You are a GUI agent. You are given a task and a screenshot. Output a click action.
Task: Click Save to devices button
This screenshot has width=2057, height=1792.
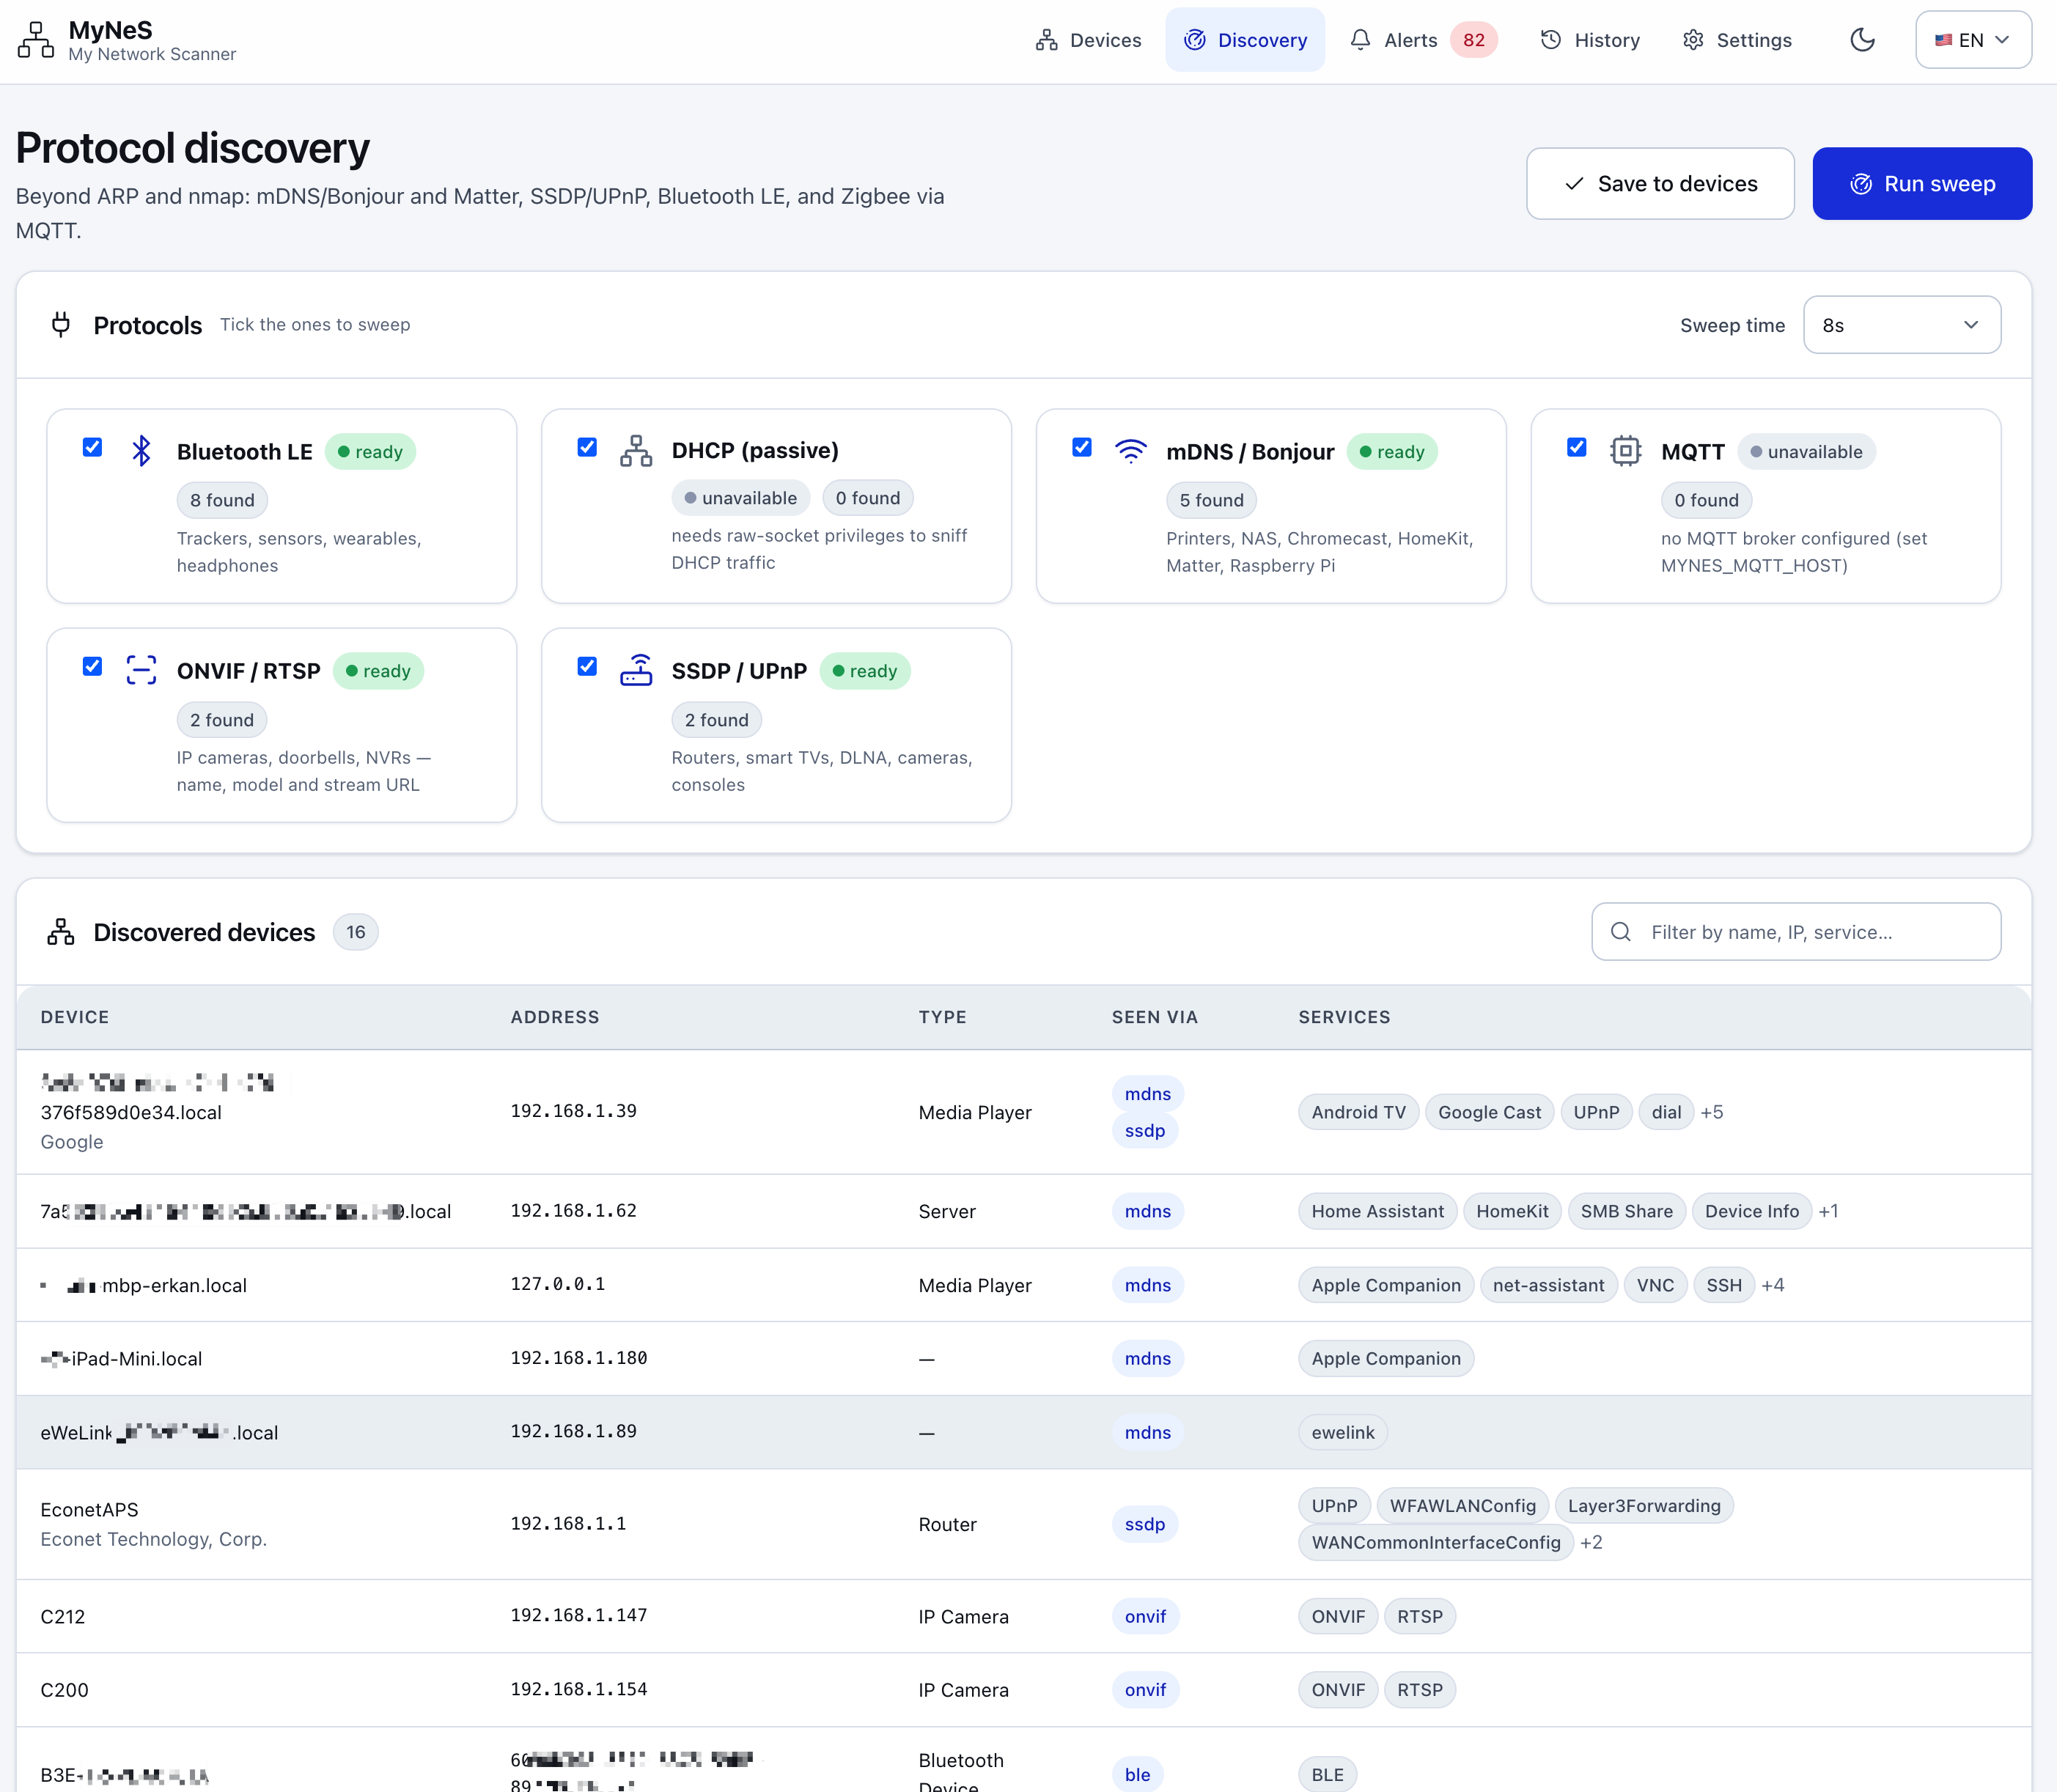pos(1660,184)
